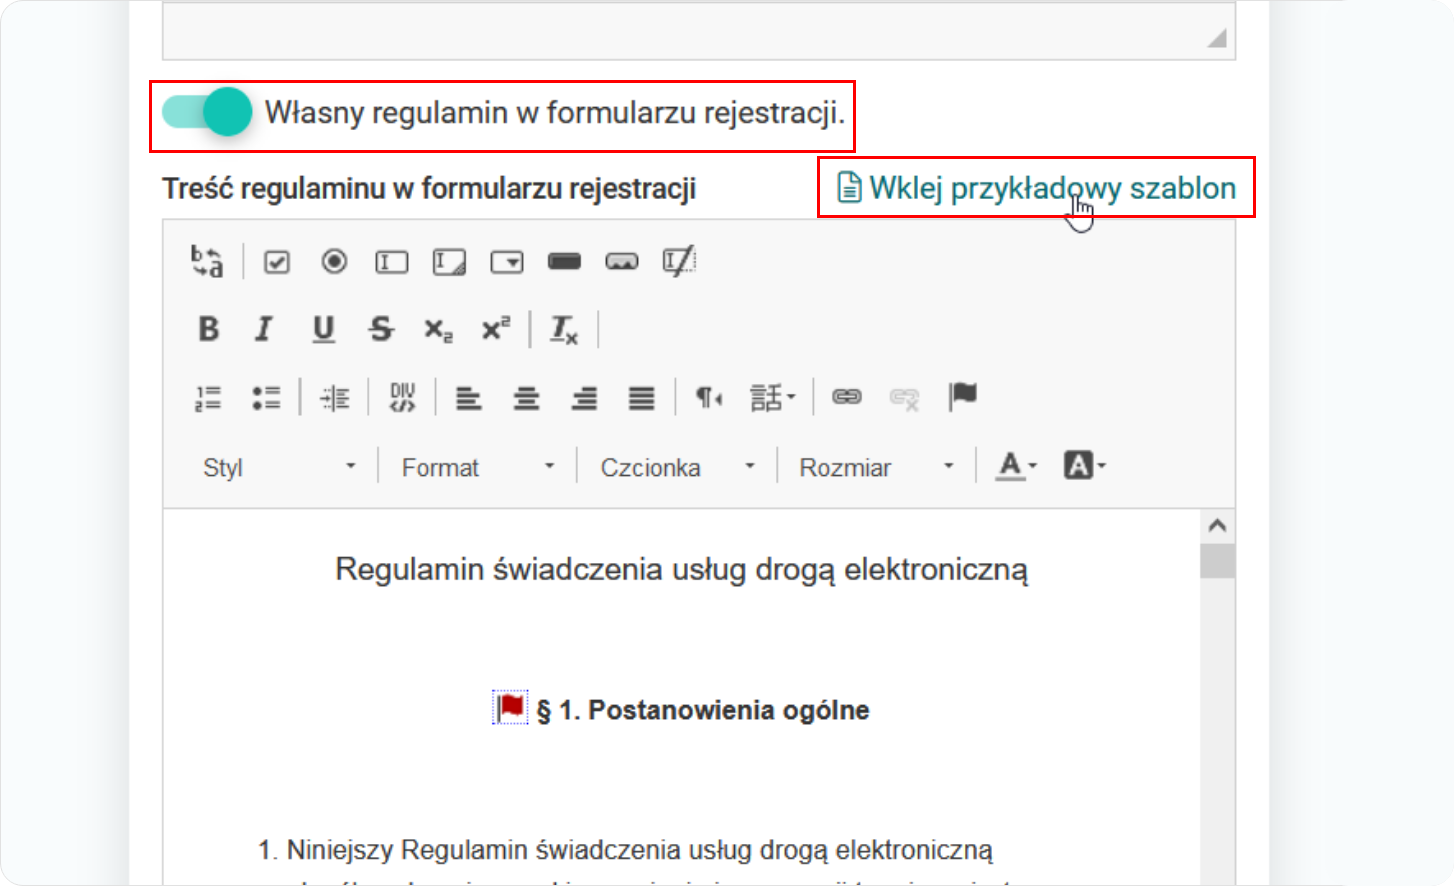Click the Wklej przykładowy szablon link
The image size is (1454, 886).
tap(1037, 188)
